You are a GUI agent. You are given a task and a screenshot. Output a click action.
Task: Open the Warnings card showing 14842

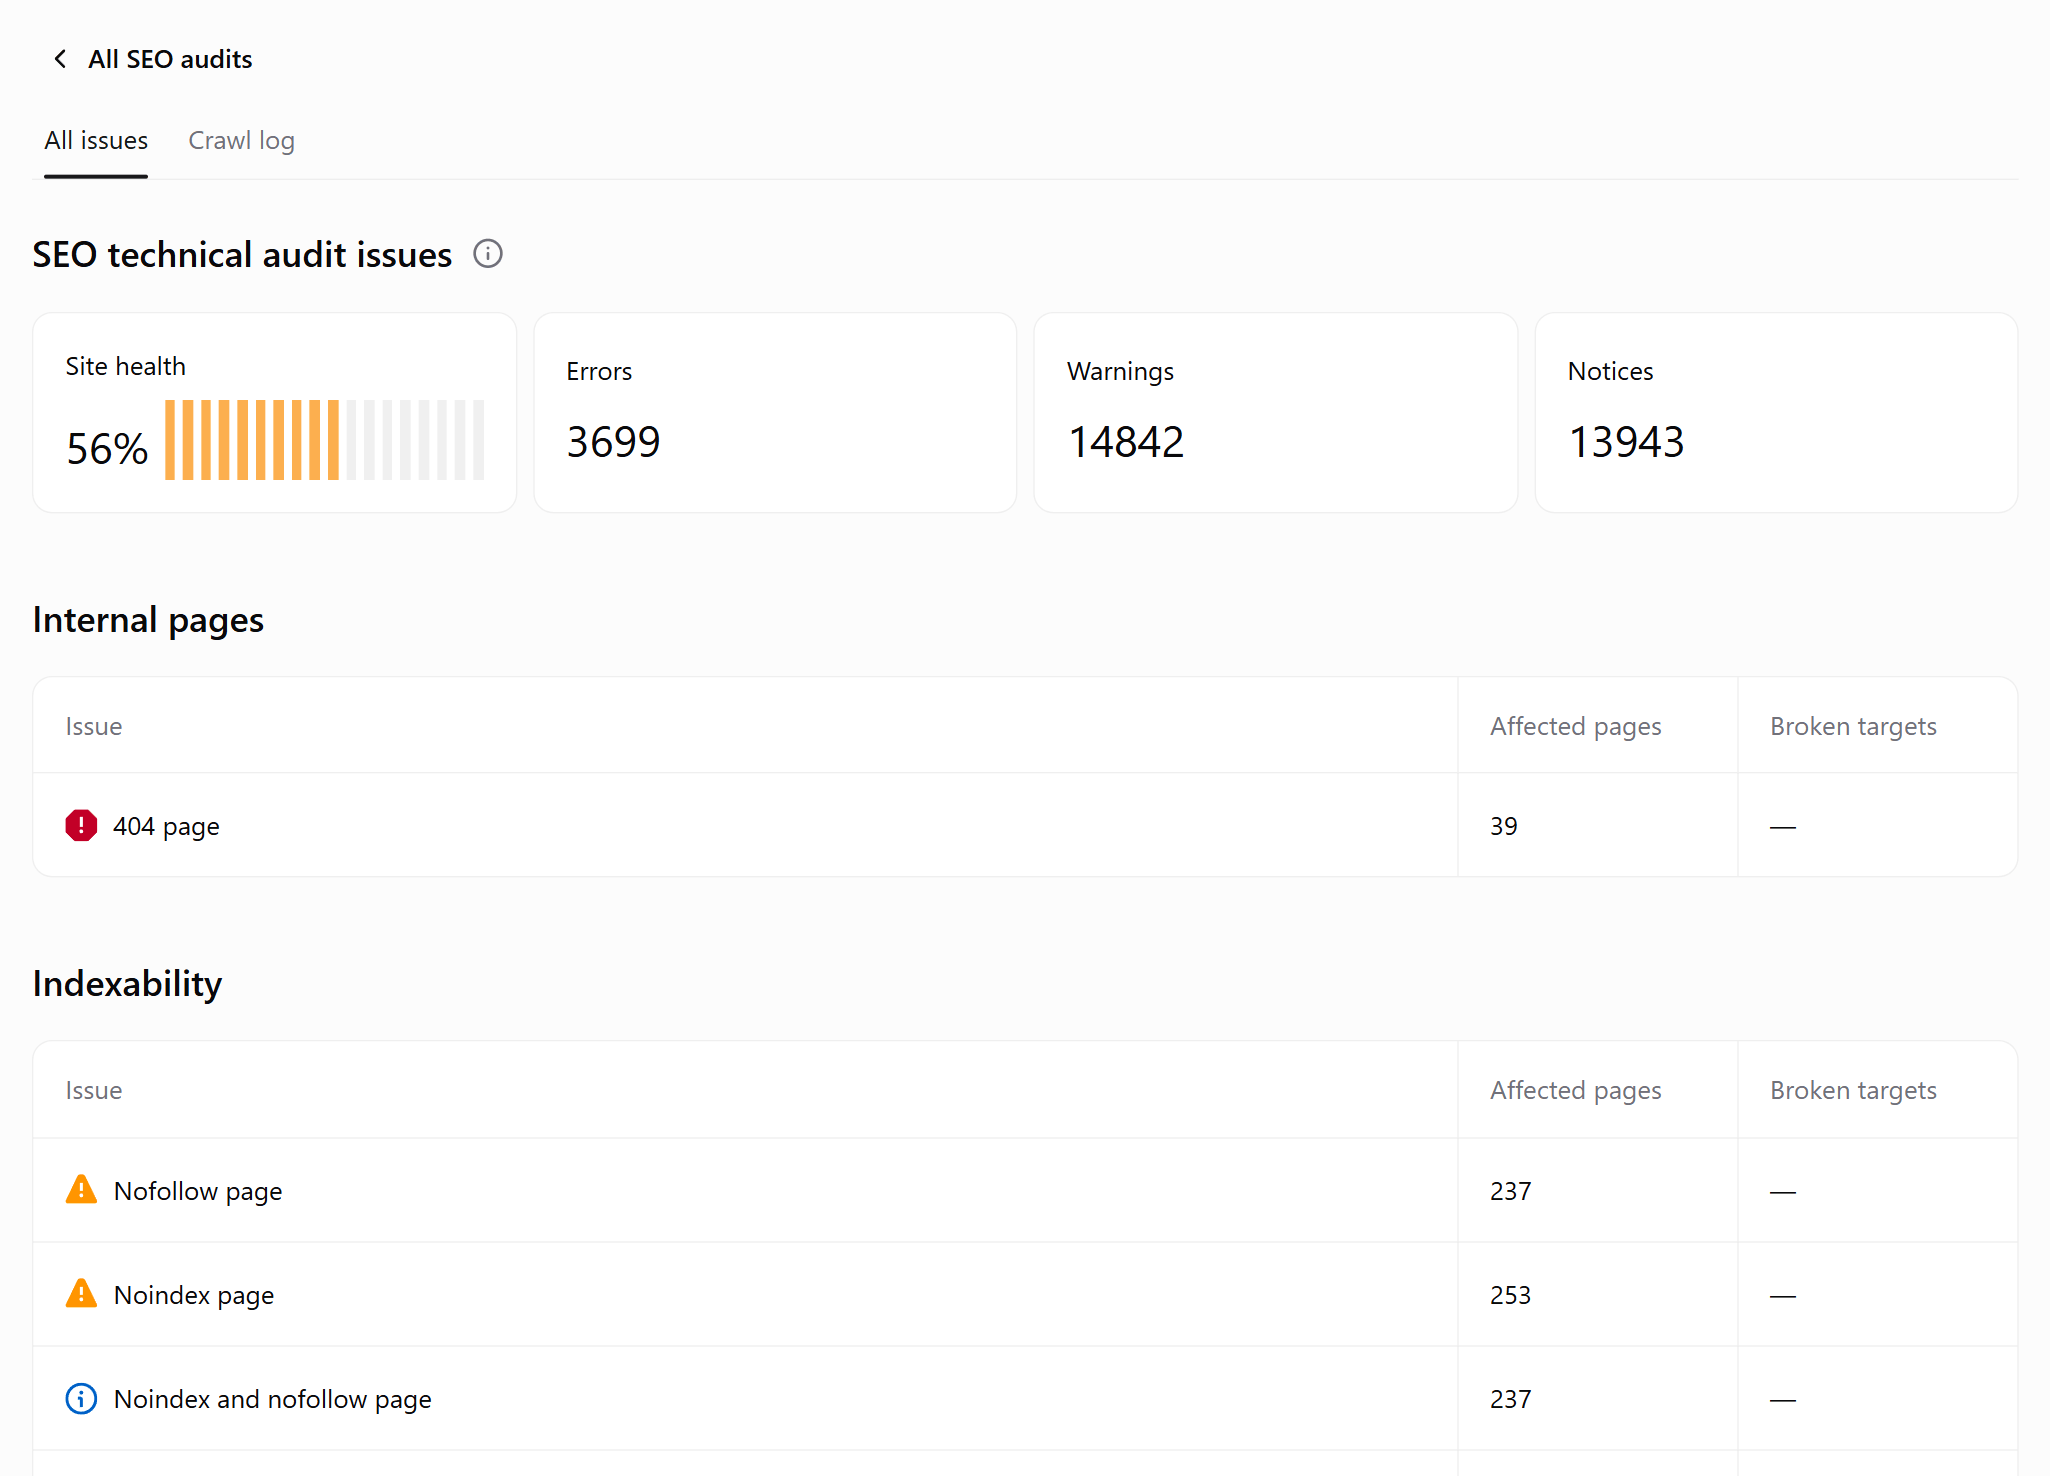point(1275,413)
